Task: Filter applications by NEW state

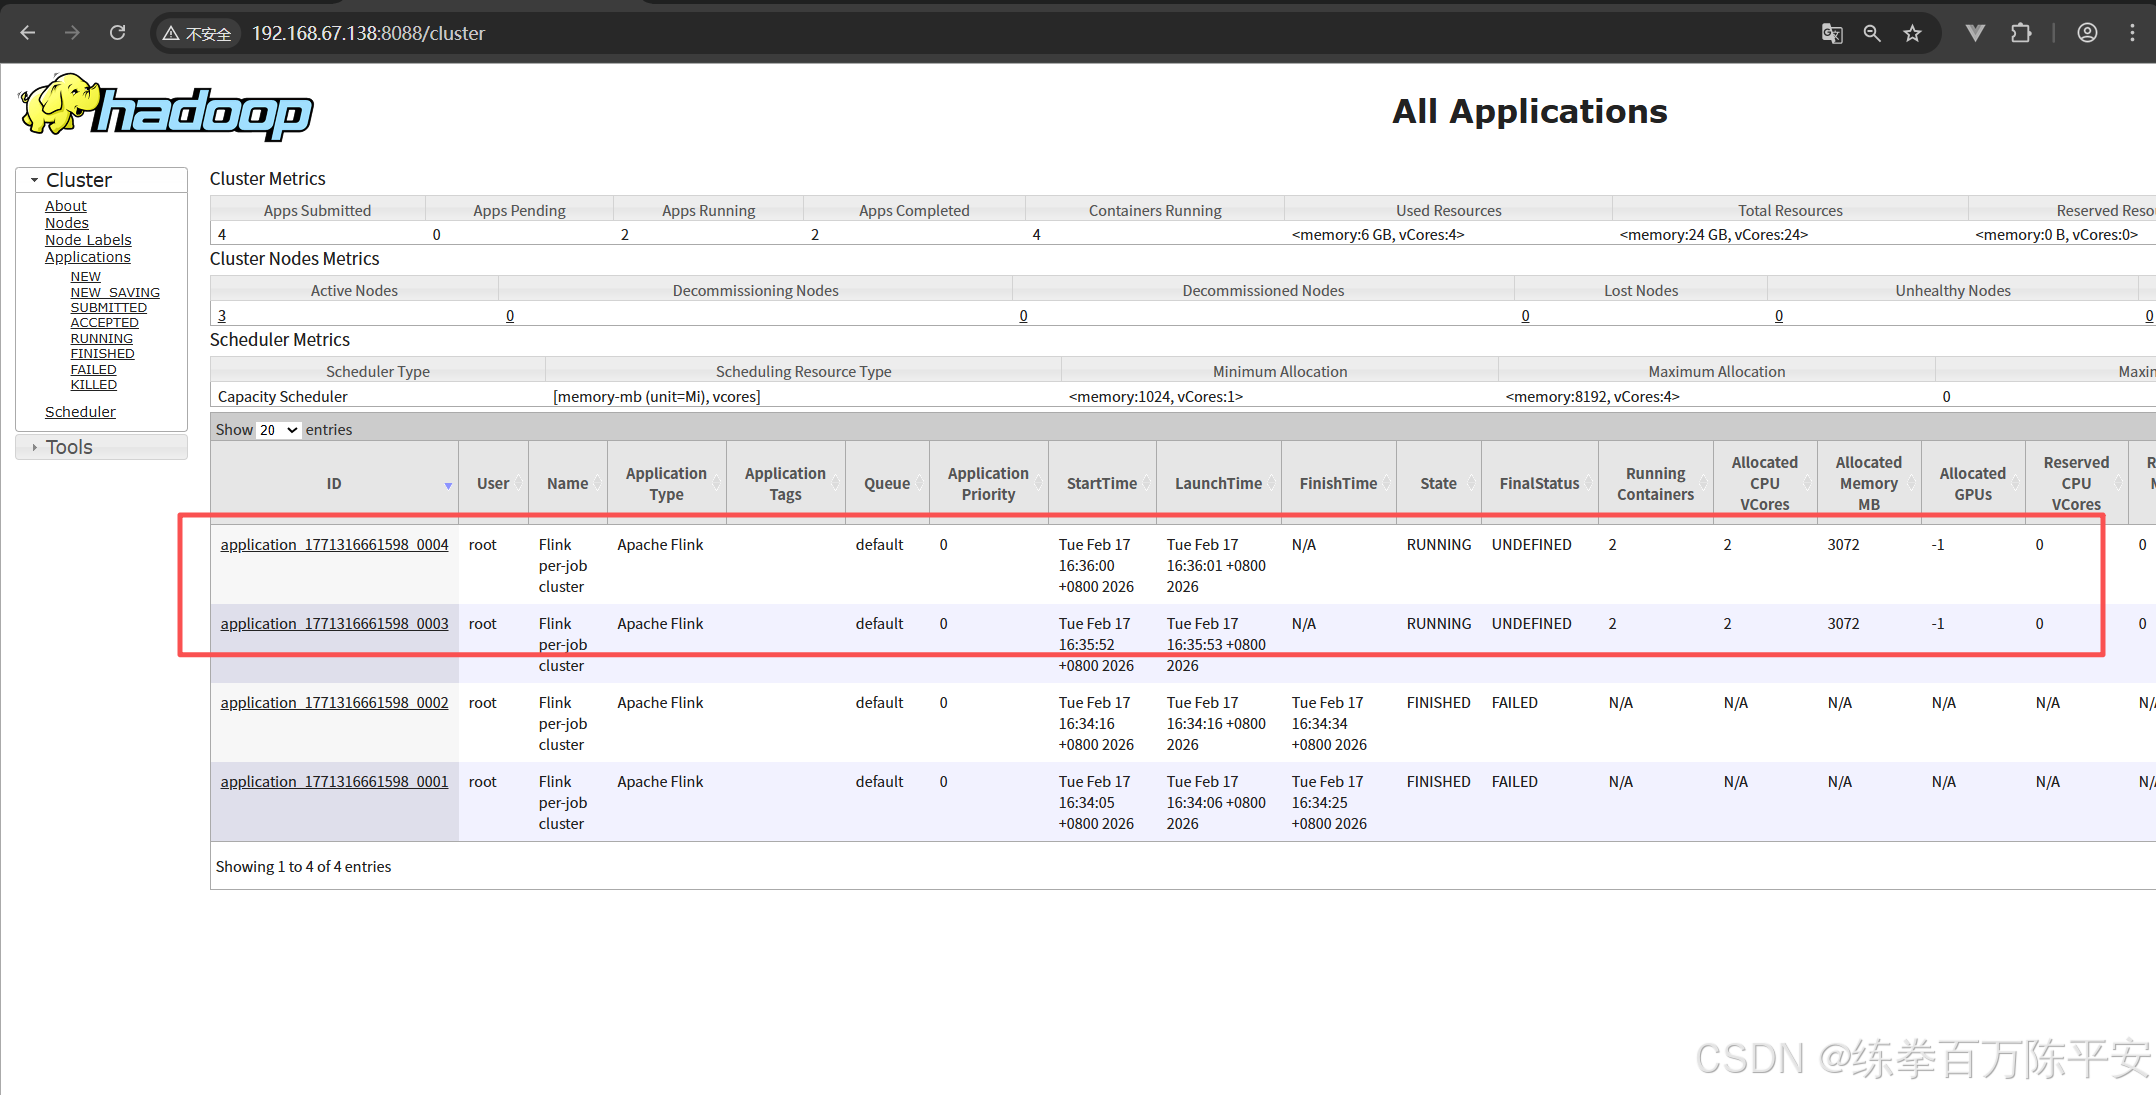Action: pyautogui.click(x=86, y=277)
